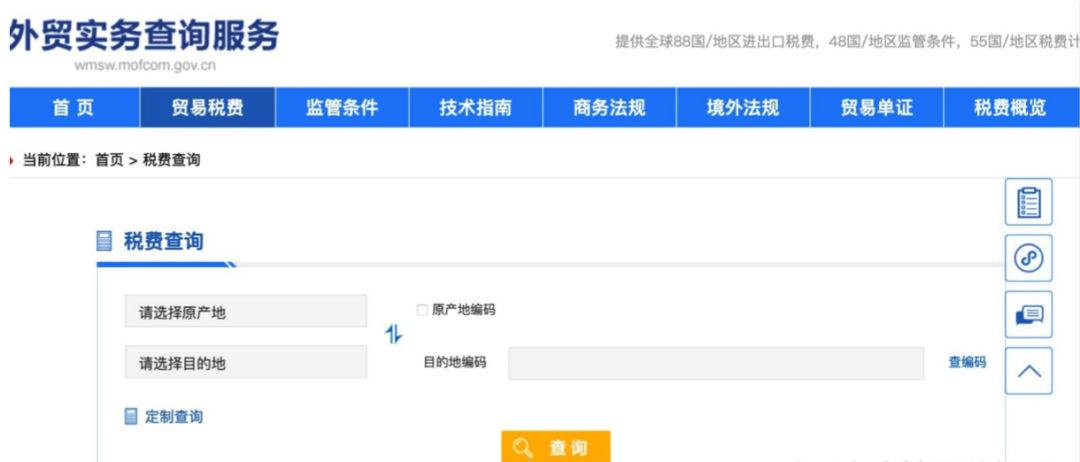This screenshot has width=1080, height=462.
Task: Click the magnifier icon on the 查询 button
Action: 523,448
